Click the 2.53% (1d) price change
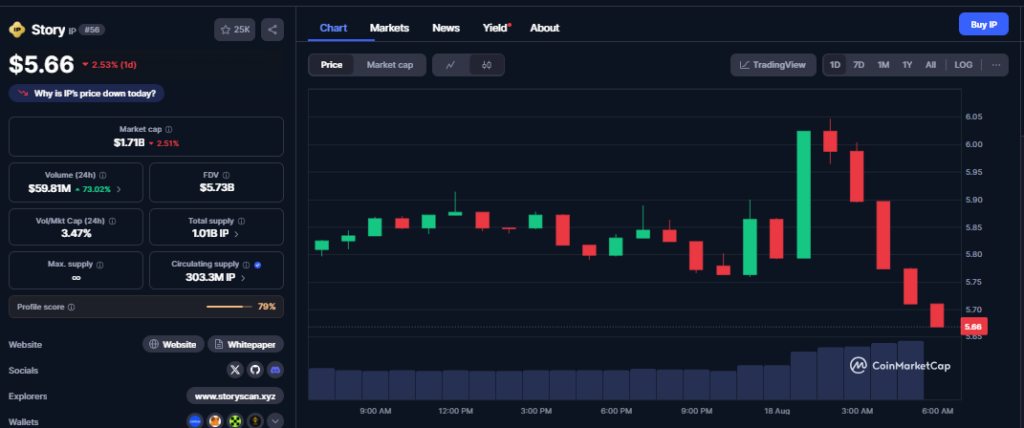 coord(109,65)
